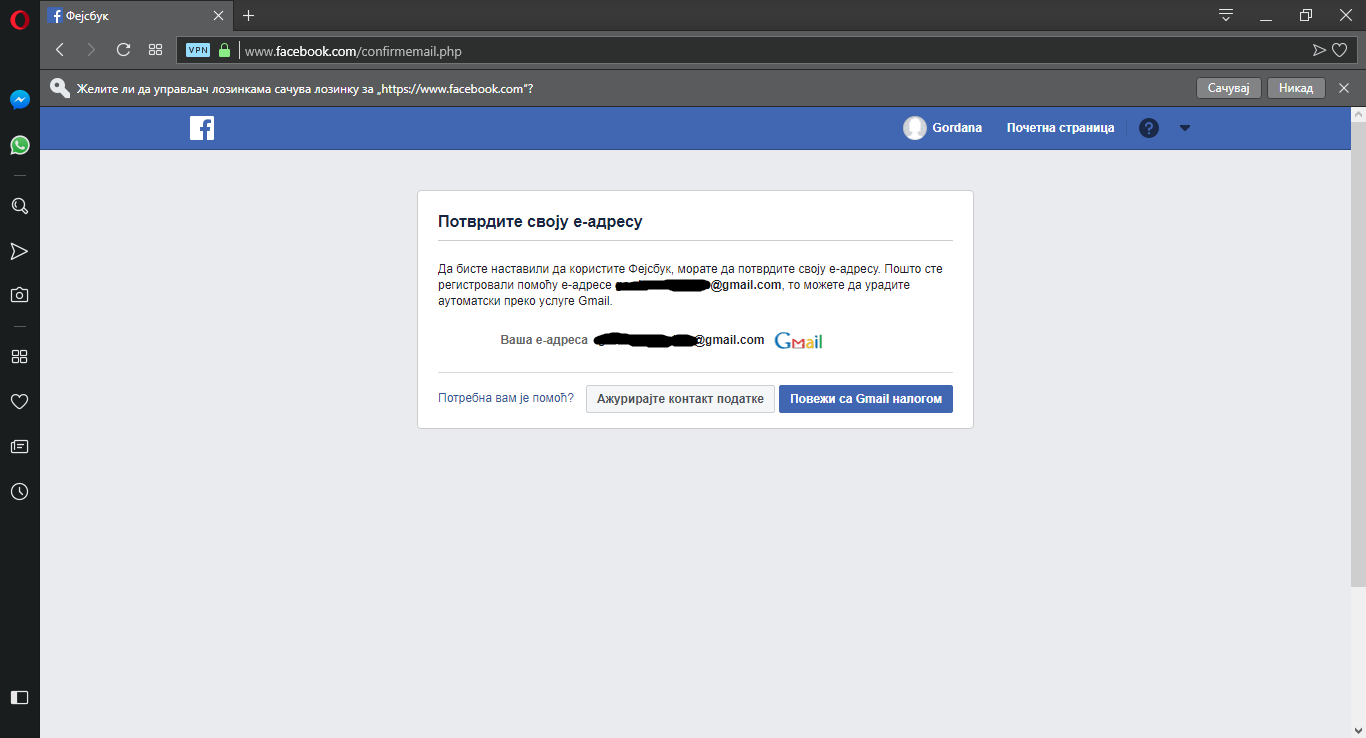Go forward with the toolbar arrow

click(x=91, y=50)
